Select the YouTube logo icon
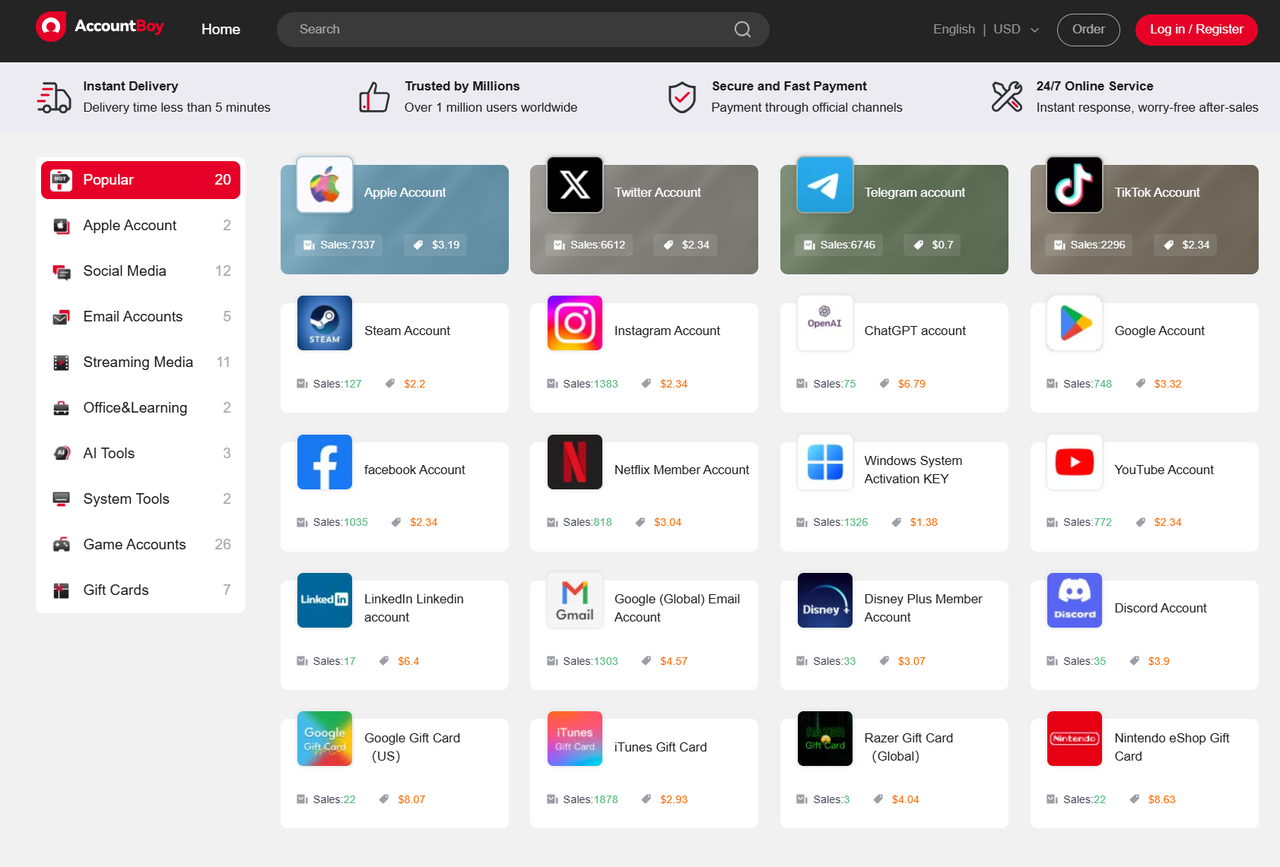 pyautogui.click(x=1075, y=462)
